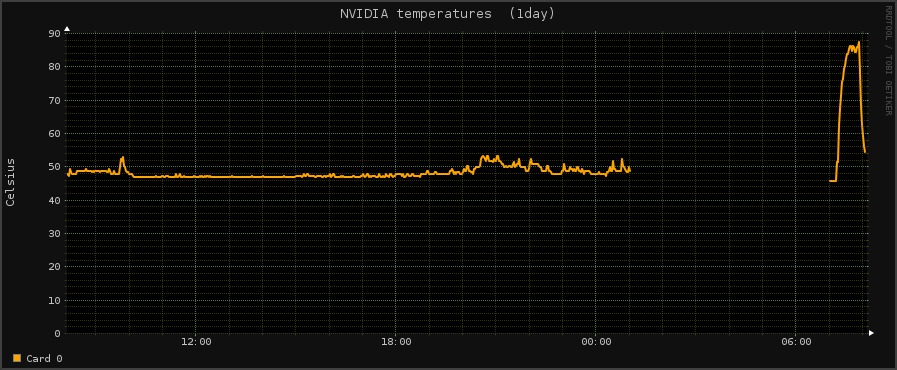Click the '30' y-axis value
This screenshot has height=370, width=897.
point(54,233)
